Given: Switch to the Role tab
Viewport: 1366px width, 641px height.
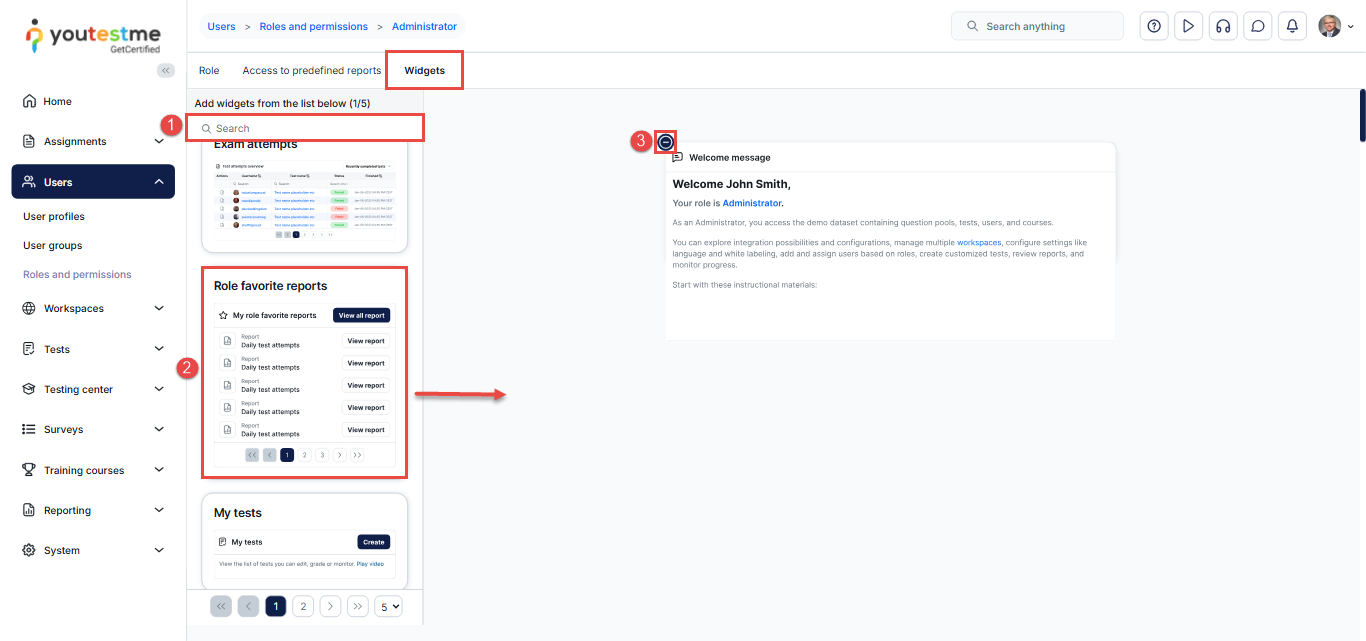Looking at the screenshot, I should 209,71.
